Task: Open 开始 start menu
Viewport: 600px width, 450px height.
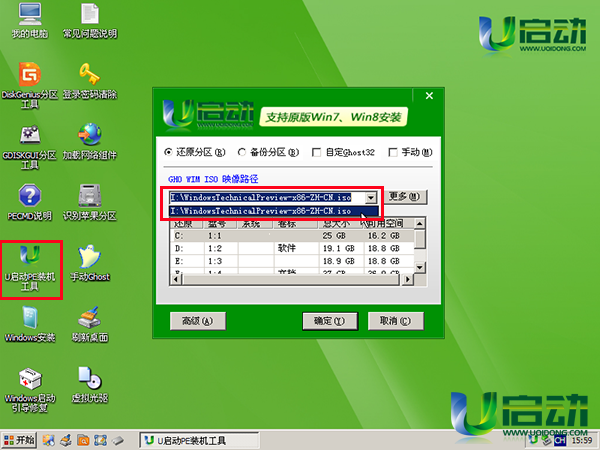Action: (19, 440)
